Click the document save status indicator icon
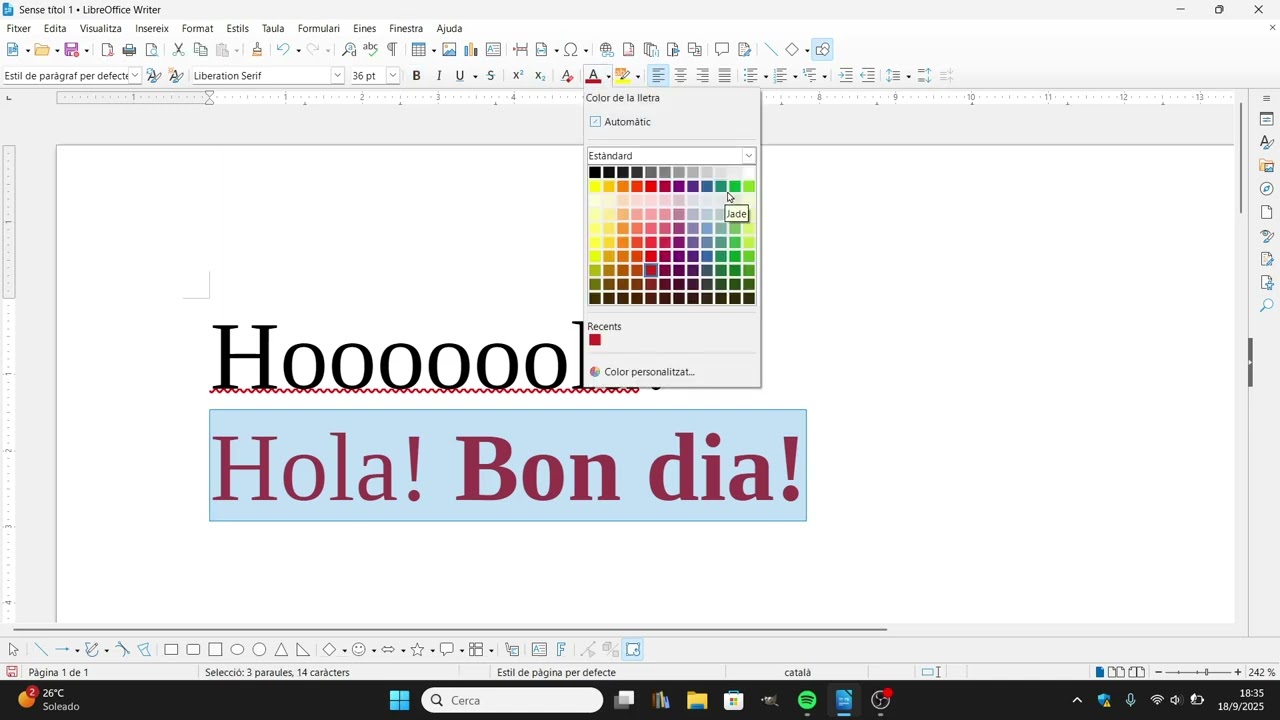 12,673
